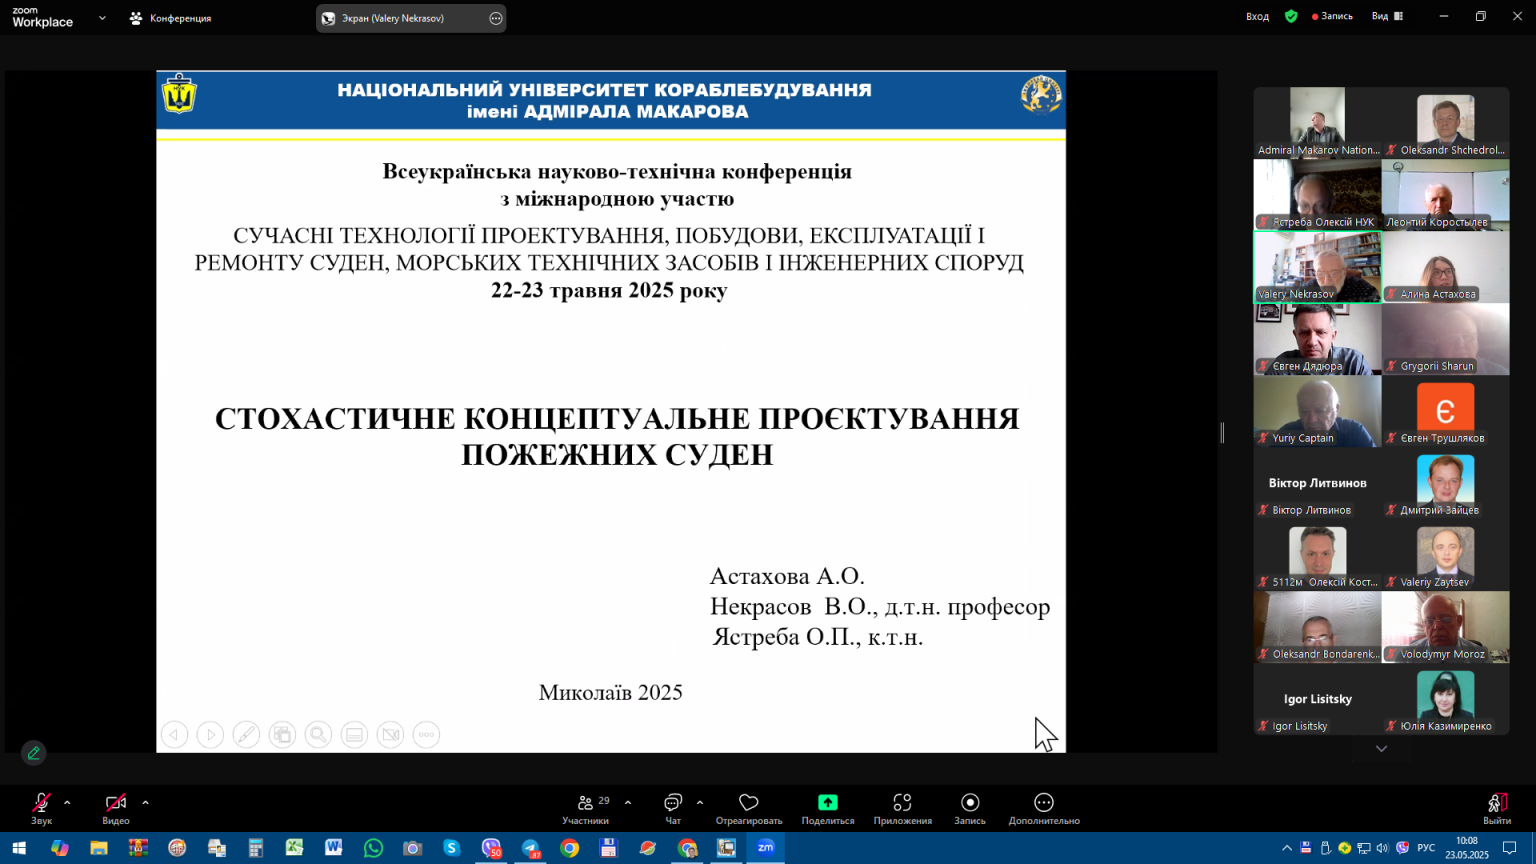Click Вход sign-in link at top

(x=1258, y=17)
